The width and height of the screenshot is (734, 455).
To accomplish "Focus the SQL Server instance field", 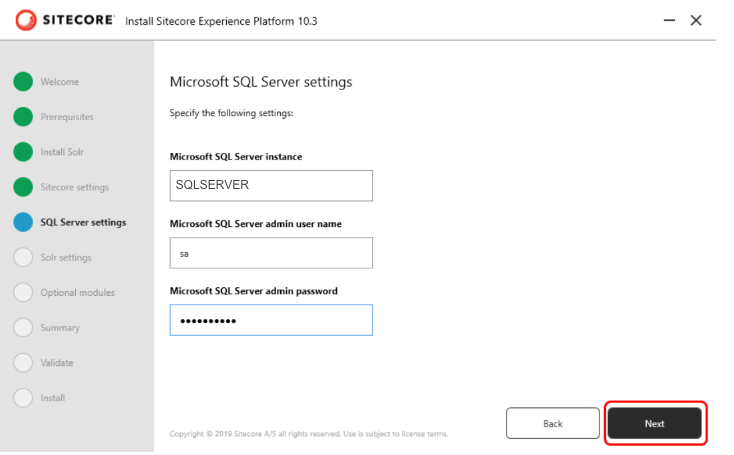I will point(271,185).
